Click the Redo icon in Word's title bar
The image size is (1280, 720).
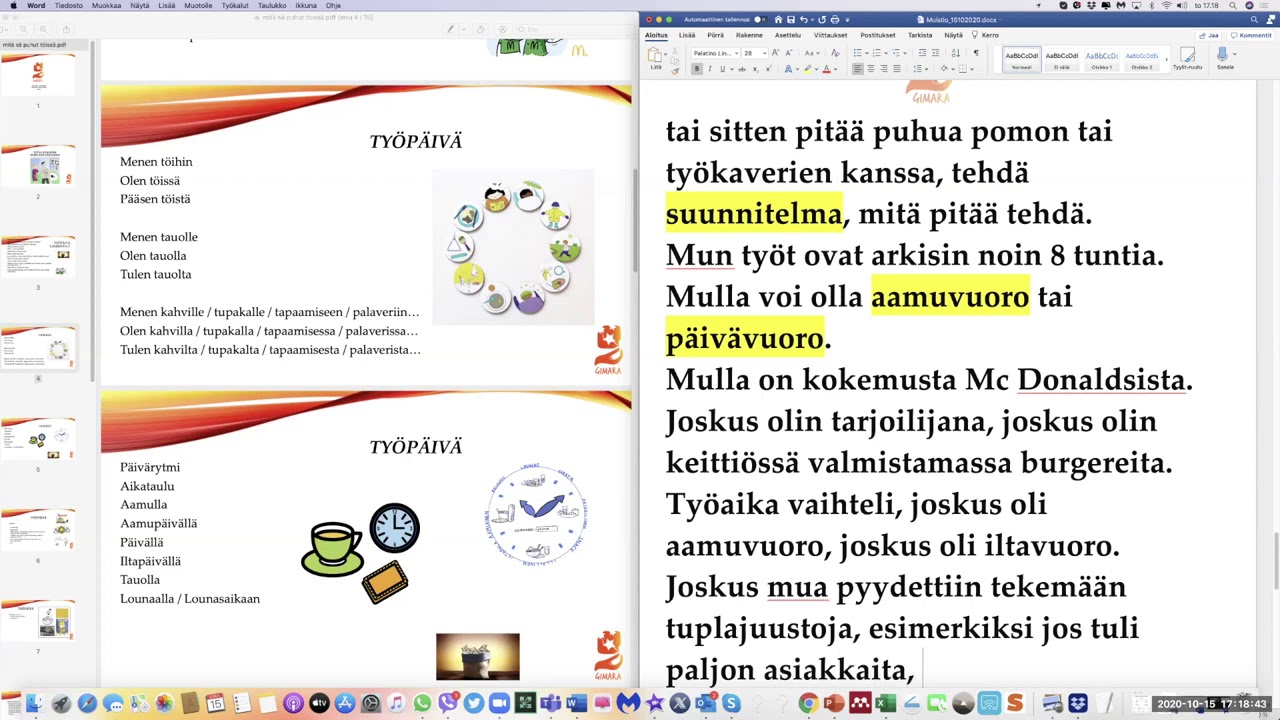click(x=822, y=19)
